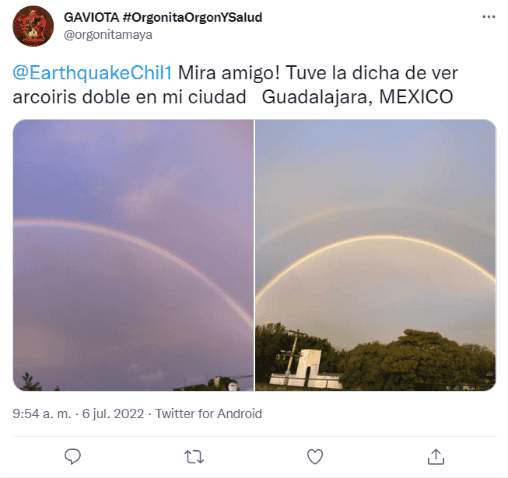Click the Twitter for Android source label
The height and width of the screenshot is (478, 508).
pos(209,413)
